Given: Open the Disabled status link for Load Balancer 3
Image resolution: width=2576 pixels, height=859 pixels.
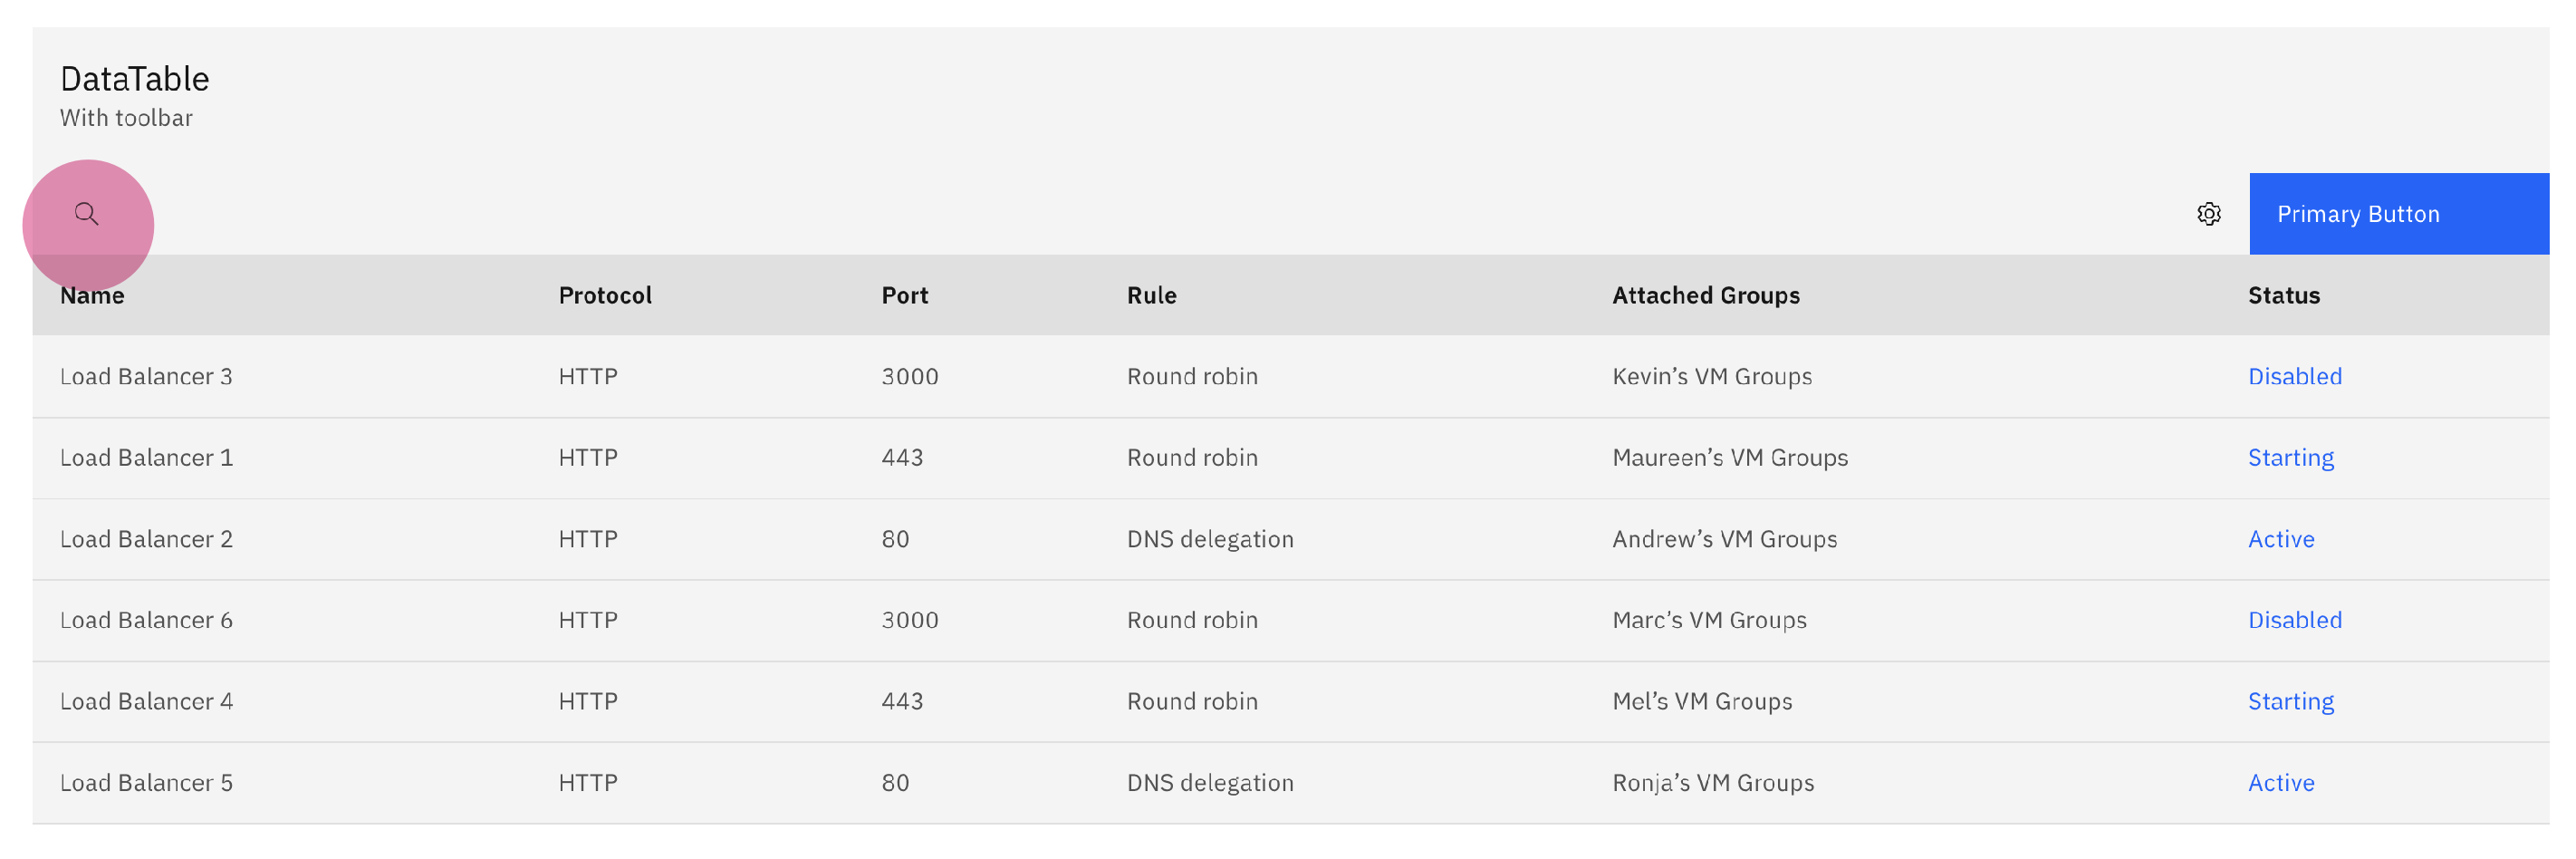Looking at the screenshot, I should [x=2295, y=376].
